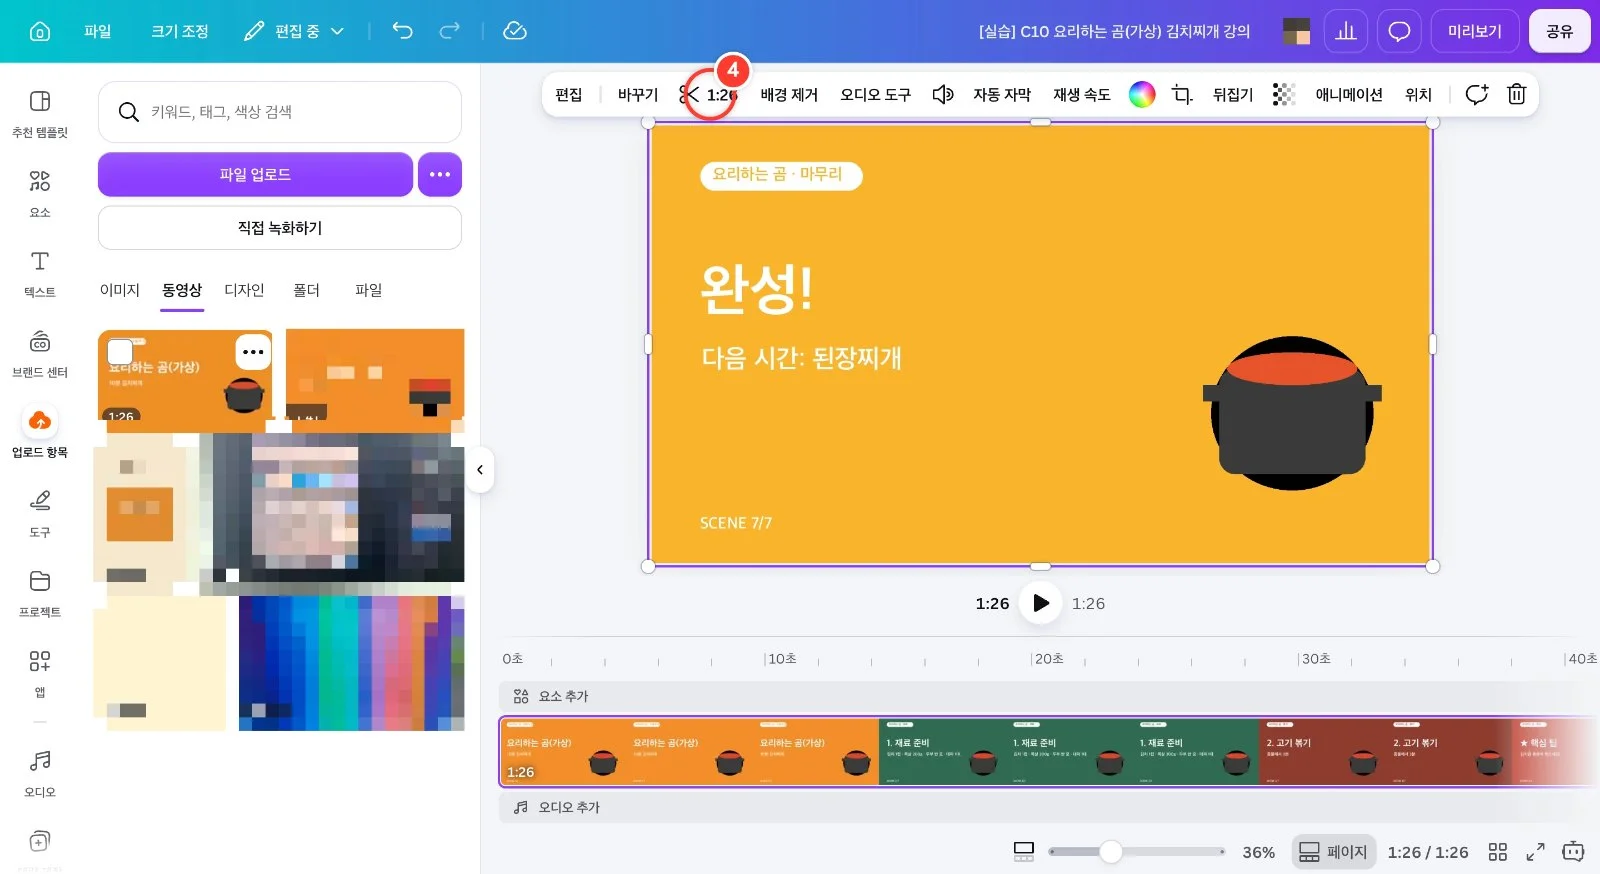The width and height of the screenshot is (1600, 874).
Task: Select checkbox on first video thumbnail
Action: pyautogui.click(x=120, y=352)
